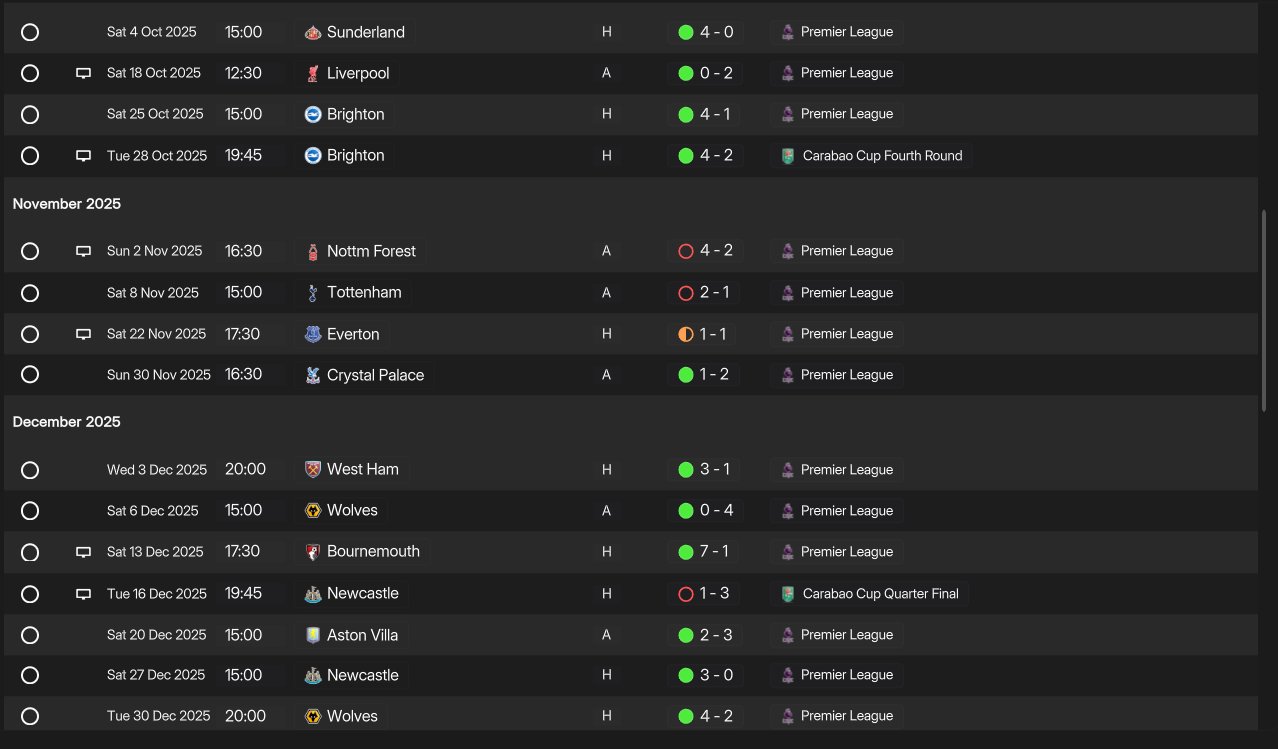
Task: Open the 7 - 1 Bournemouth result
Action: [x=714, y=552]
